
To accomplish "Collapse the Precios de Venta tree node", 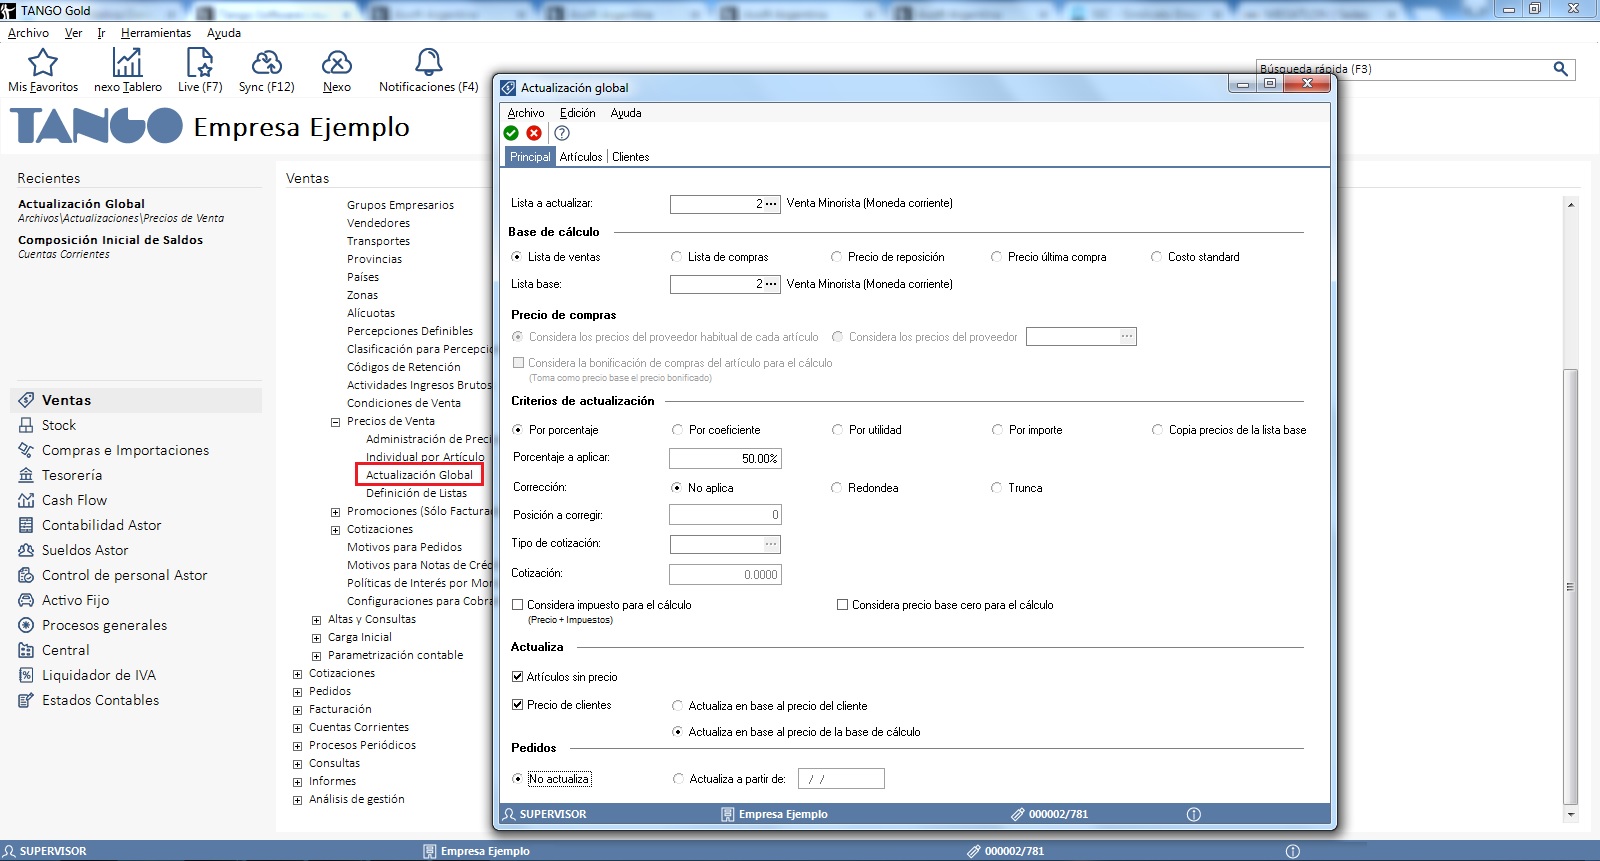I will [x=336, y=422].
